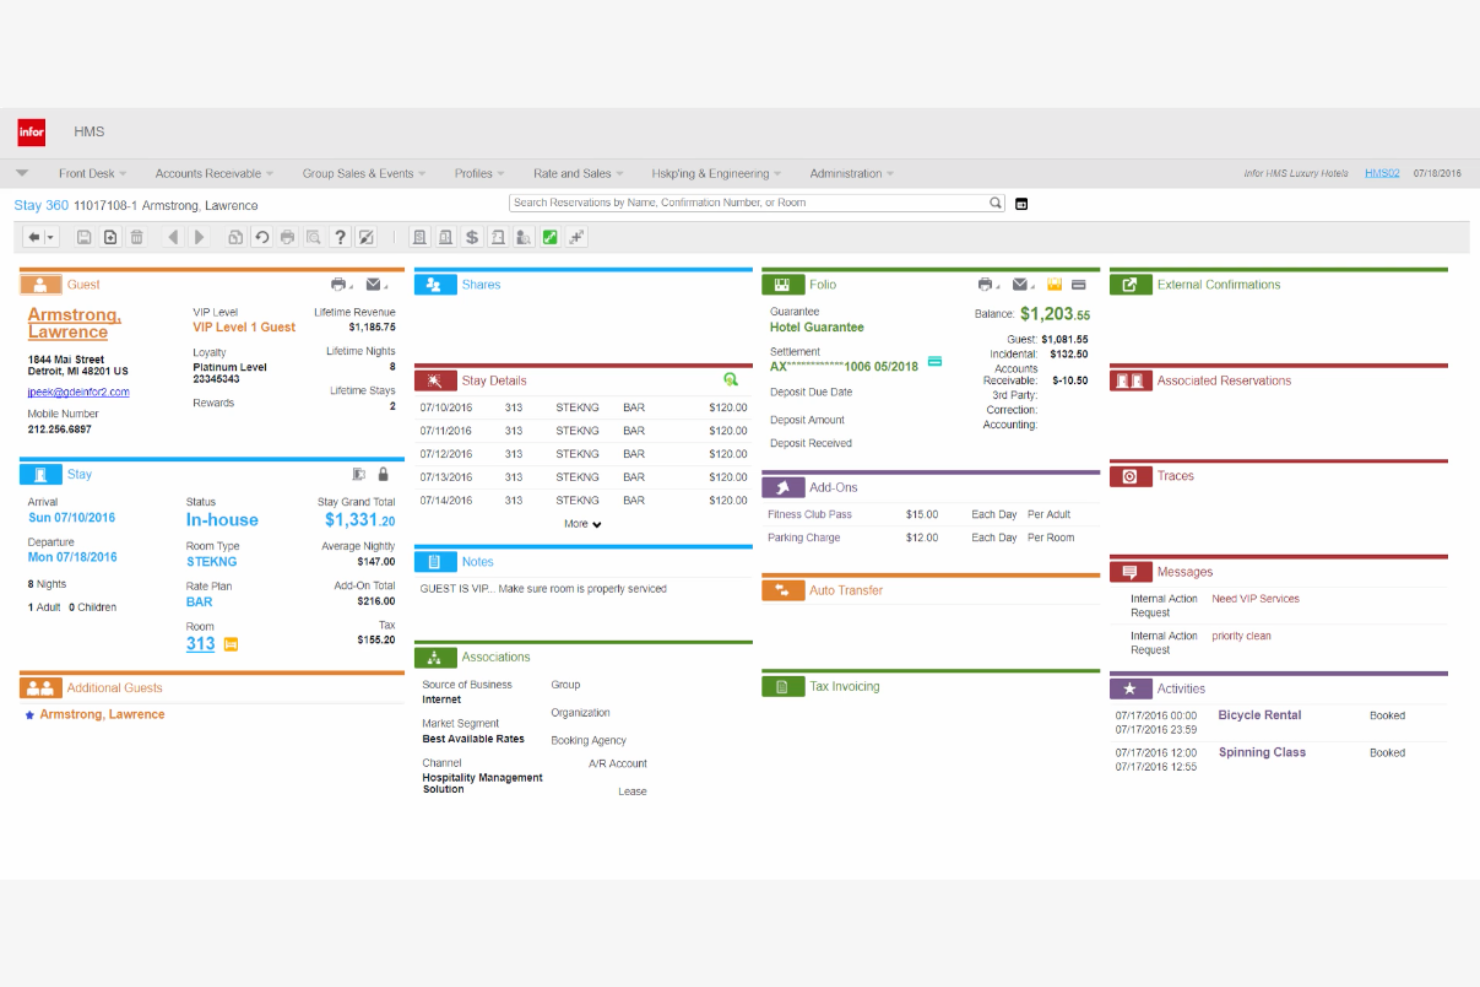Toggle the green edit mode icon in the toolbar
The height and width of the screenshot is (987, 1480).
[550, 237]
